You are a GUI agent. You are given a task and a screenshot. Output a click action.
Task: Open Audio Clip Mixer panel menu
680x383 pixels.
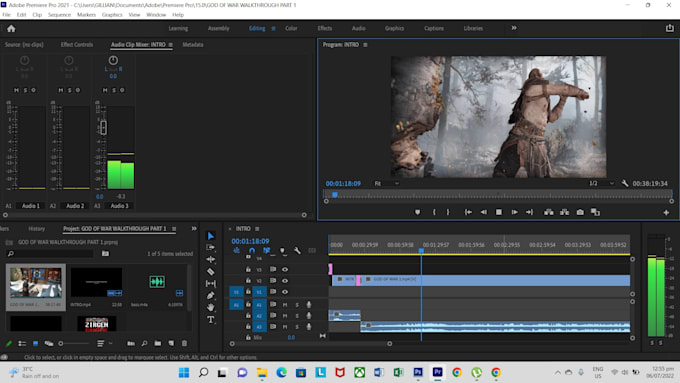[x=170, y=45]
